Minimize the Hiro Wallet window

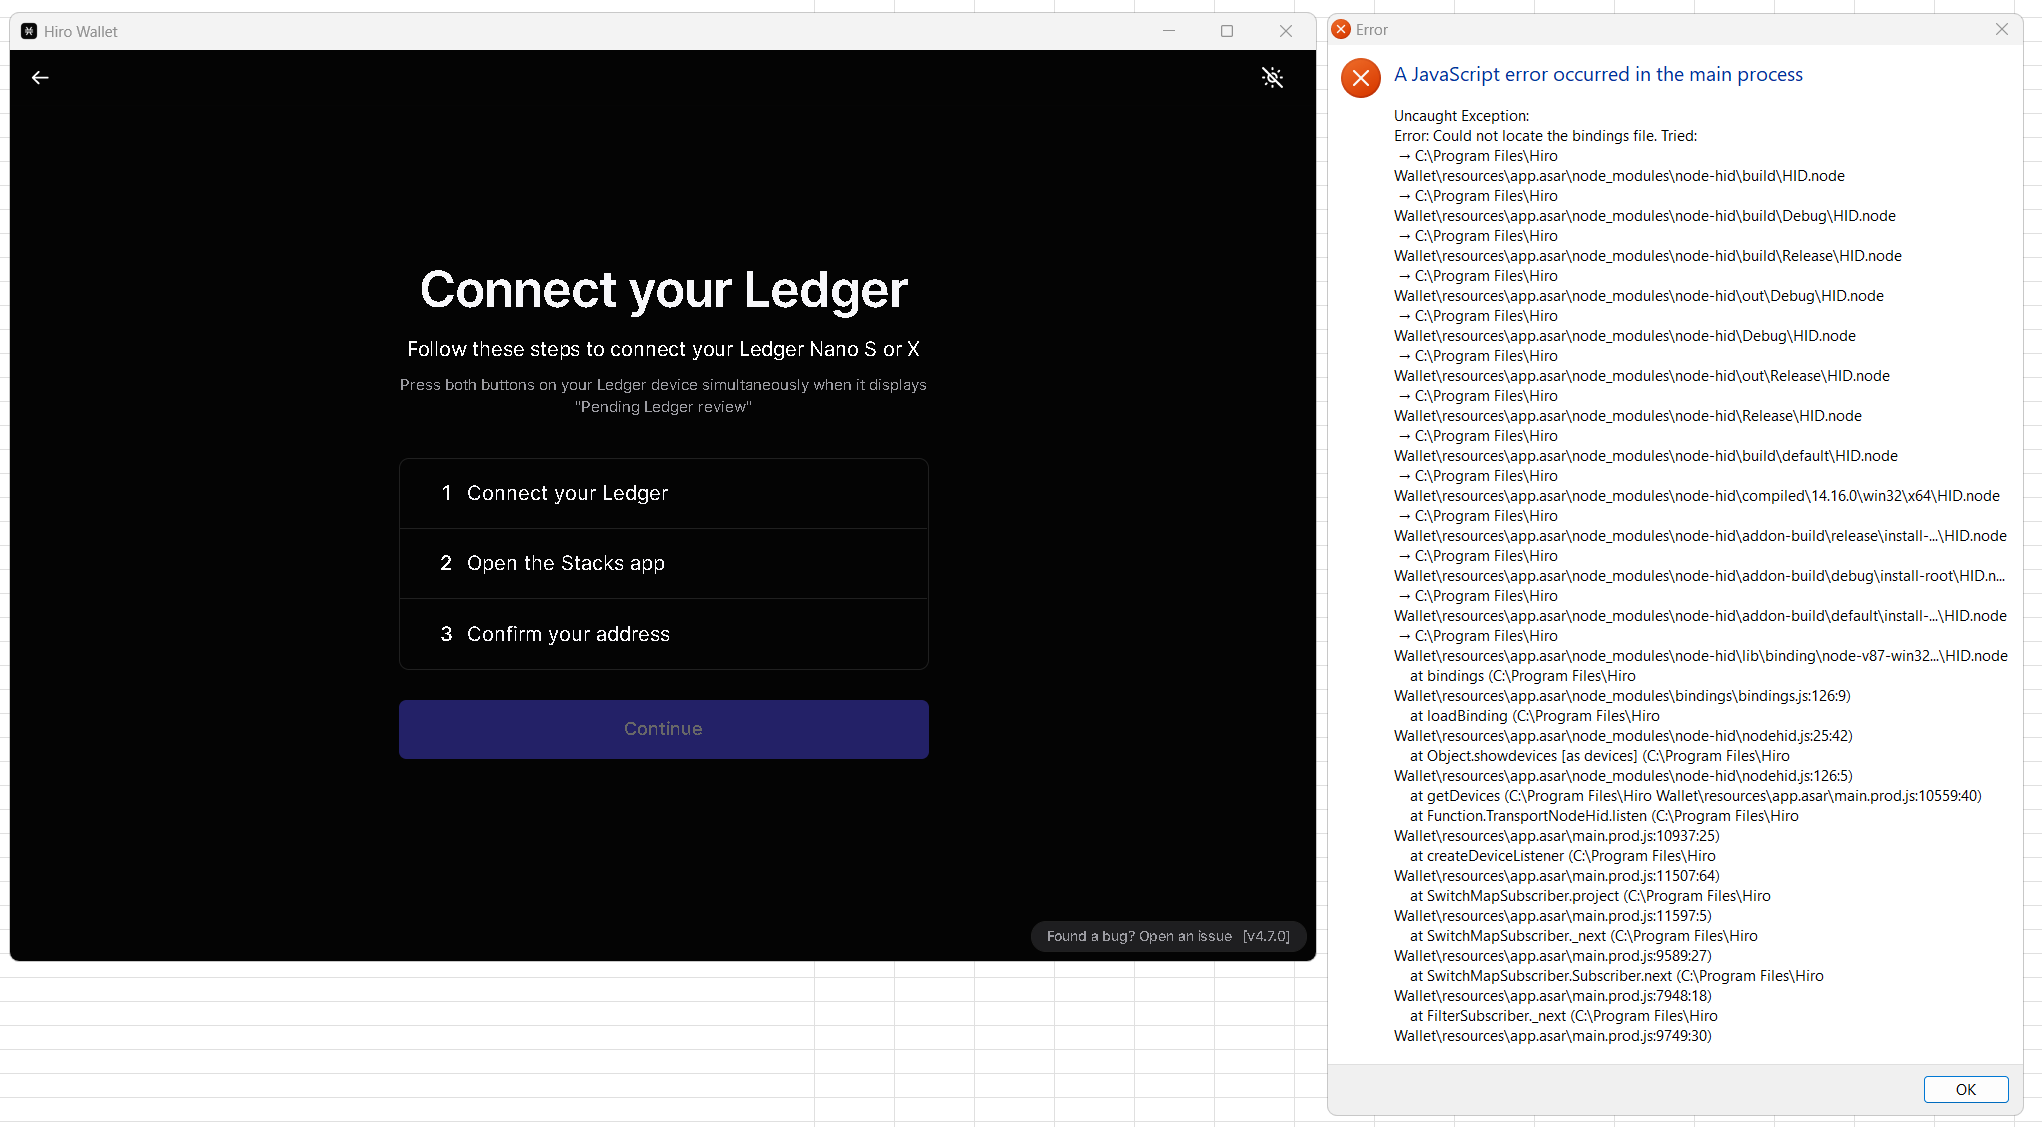click(x=1168, y=31)
